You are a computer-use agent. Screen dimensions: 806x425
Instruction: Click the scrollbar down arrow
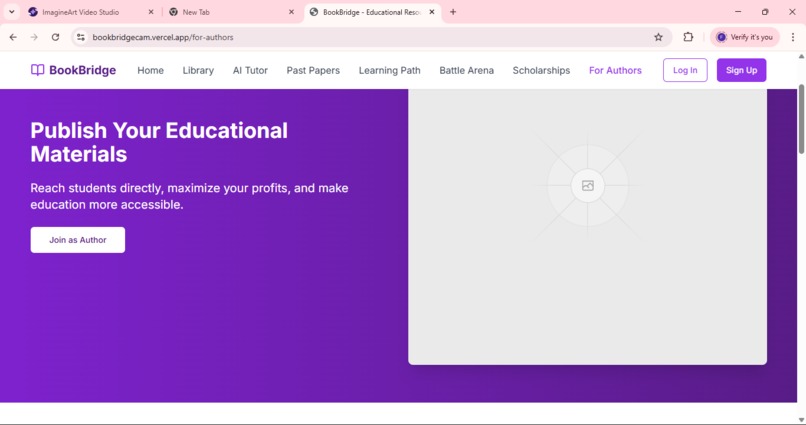801,419
